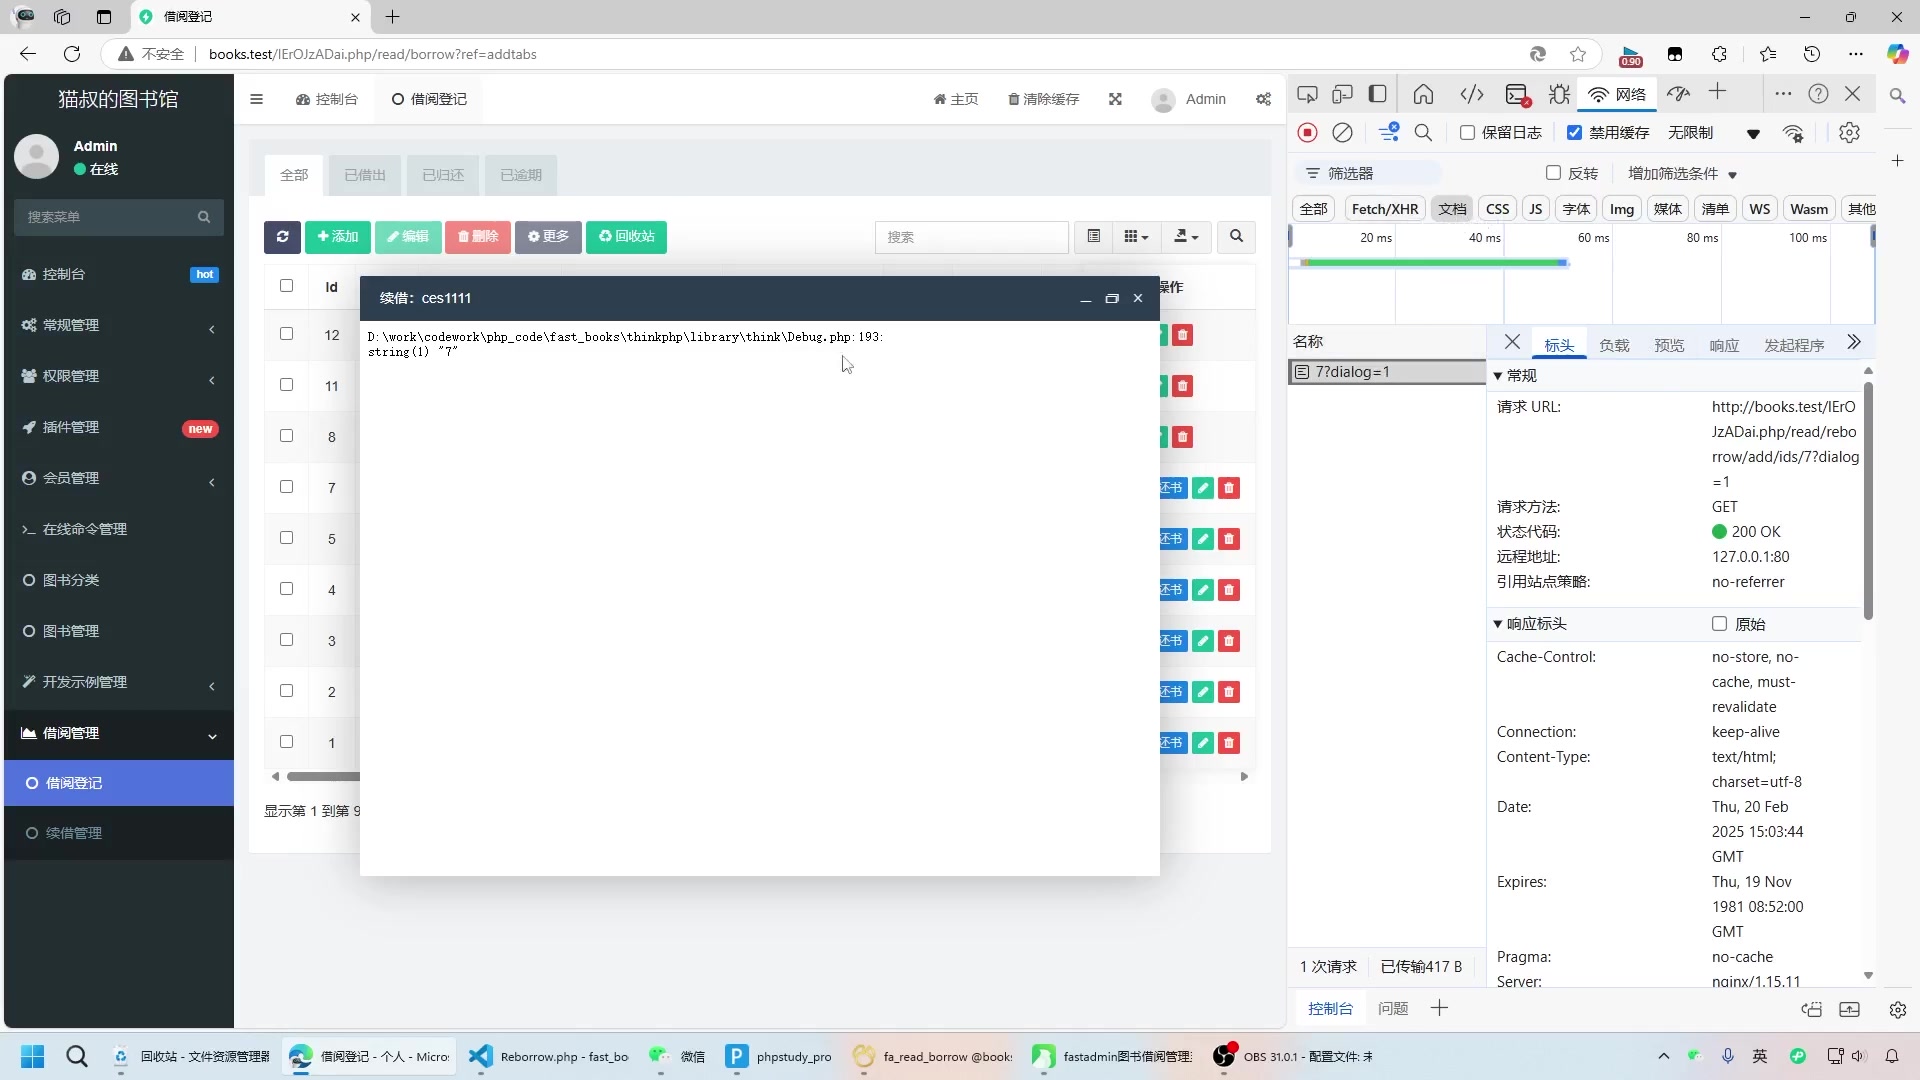Viewport: 1920px width, 1080px height.
Task: Open the settings gears icon beside Admin
Action: tap(1264, 99)
